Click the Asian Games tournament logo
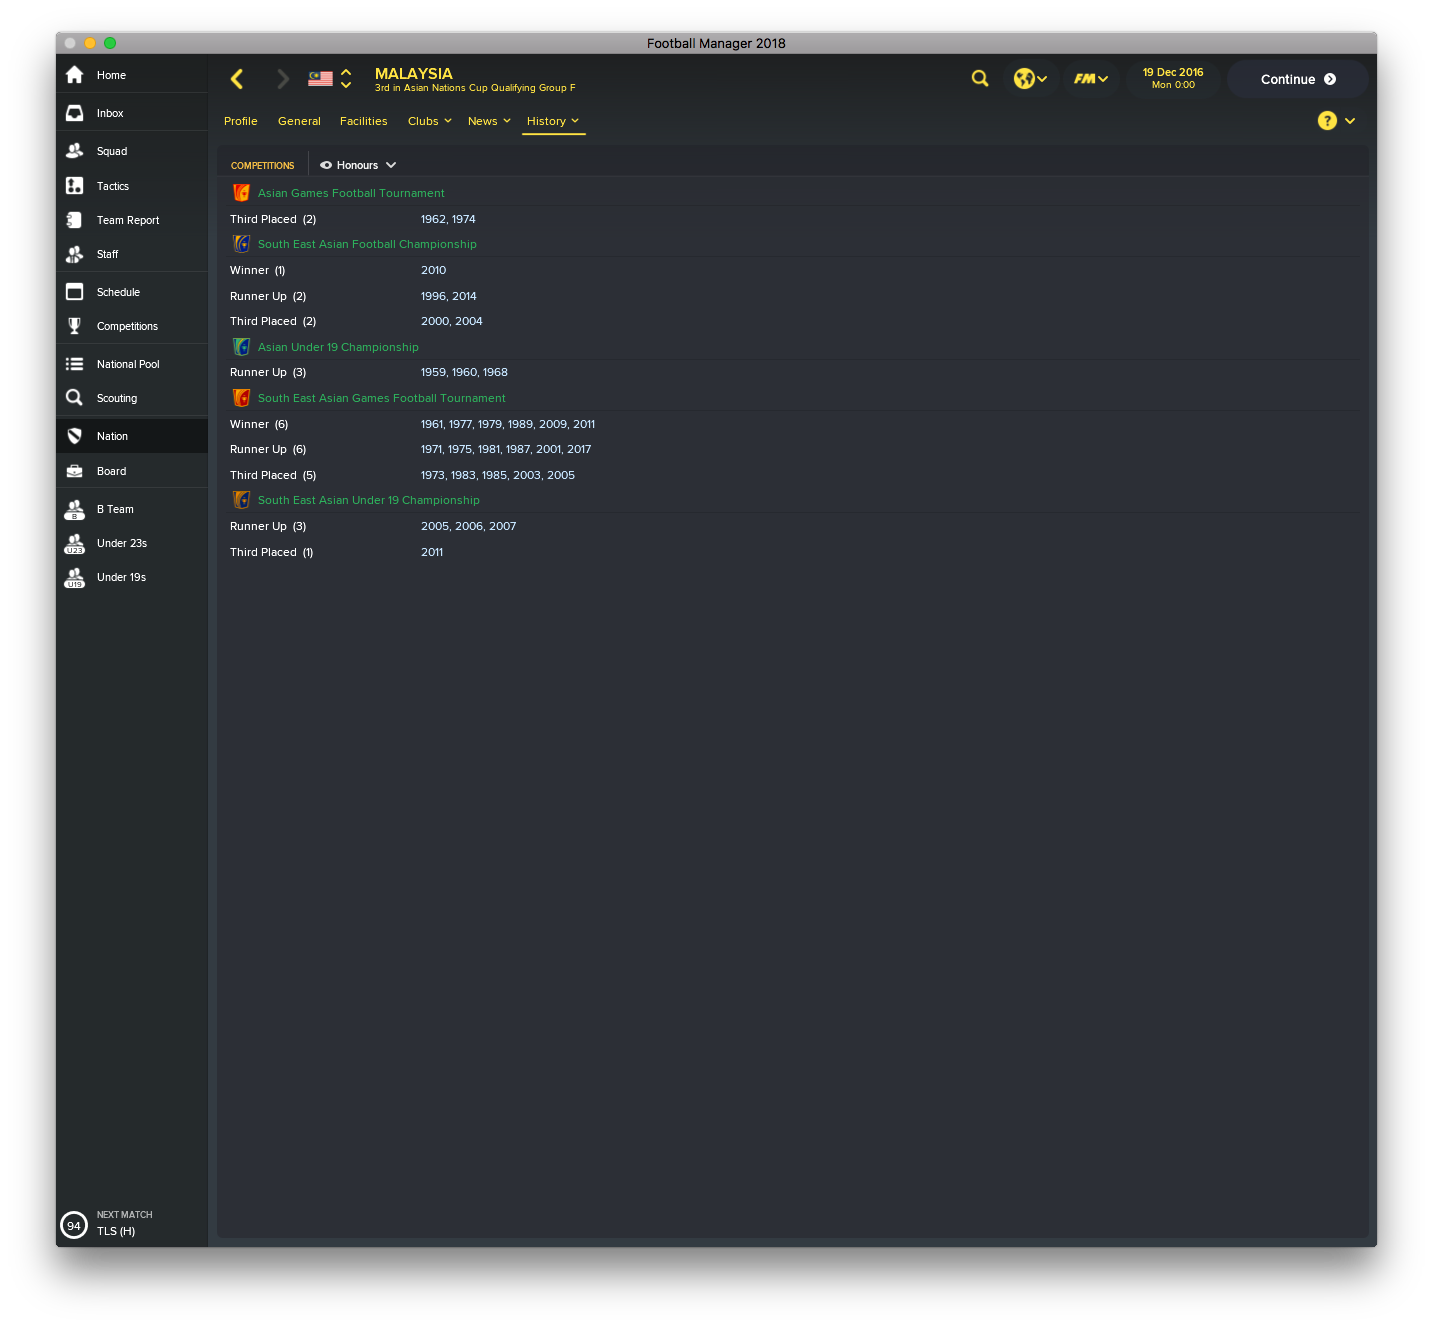 241,193
